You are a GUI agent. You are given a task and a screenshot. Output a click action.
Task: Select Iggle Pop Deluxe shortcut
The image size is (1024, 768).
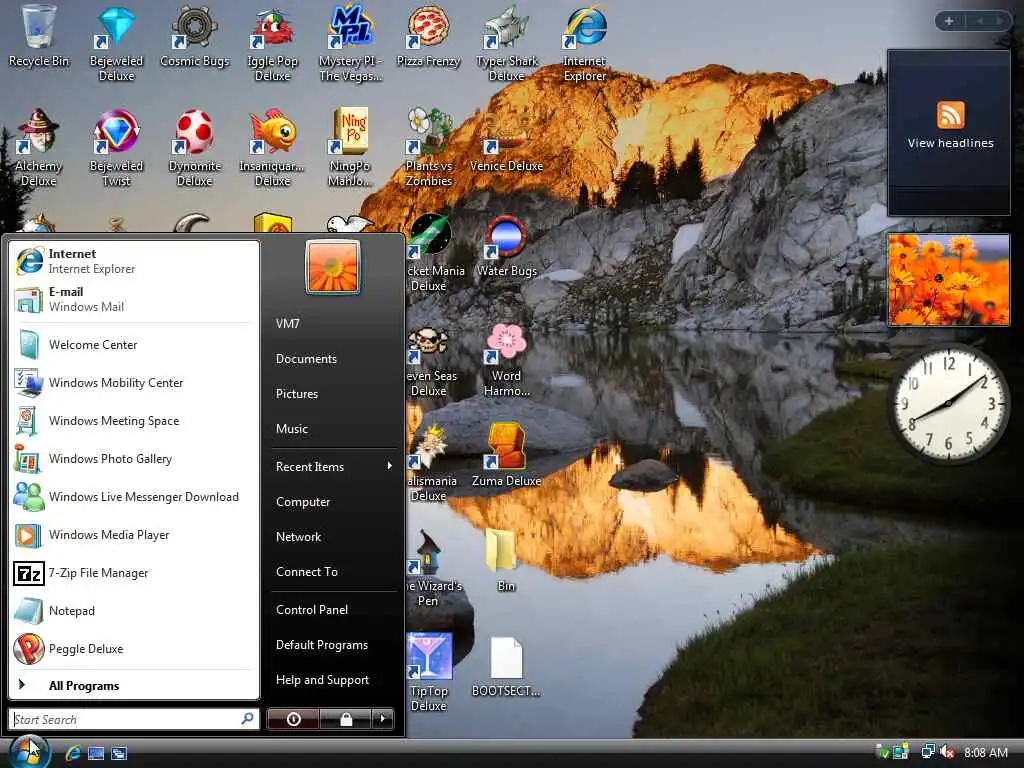[x=272, y=43]
